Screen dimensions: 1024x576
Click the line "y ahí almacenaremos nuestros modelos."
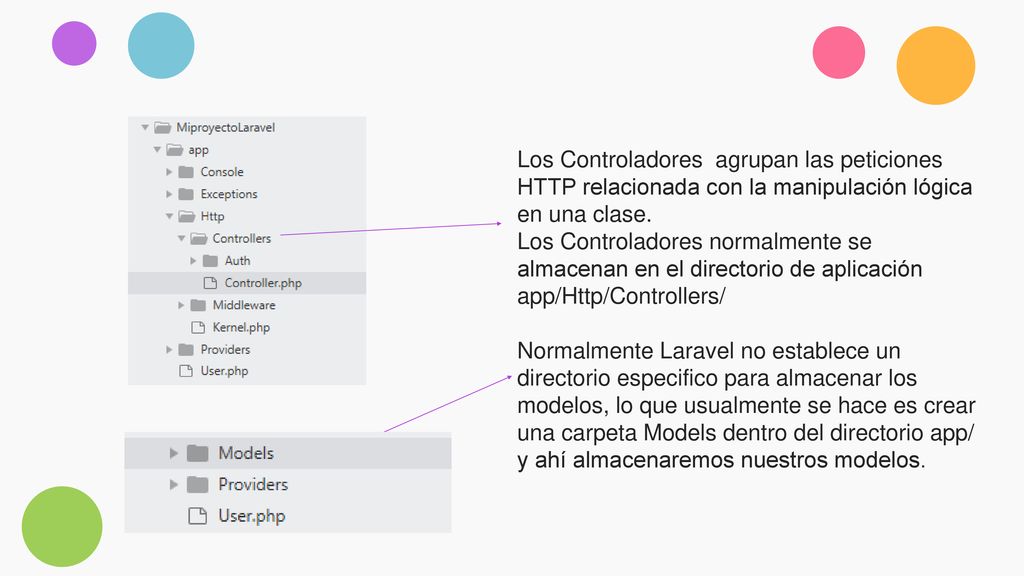click(x=721, y=460)
